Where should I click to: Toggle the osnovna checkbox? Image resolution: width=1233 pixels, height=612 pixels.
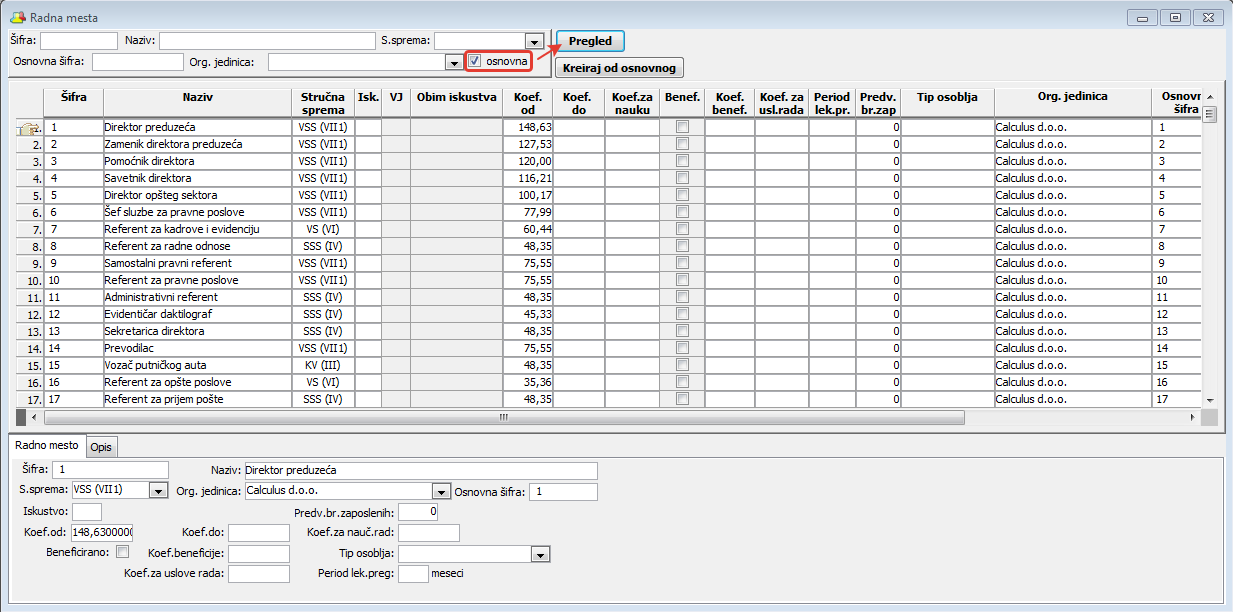click(476, 62)
